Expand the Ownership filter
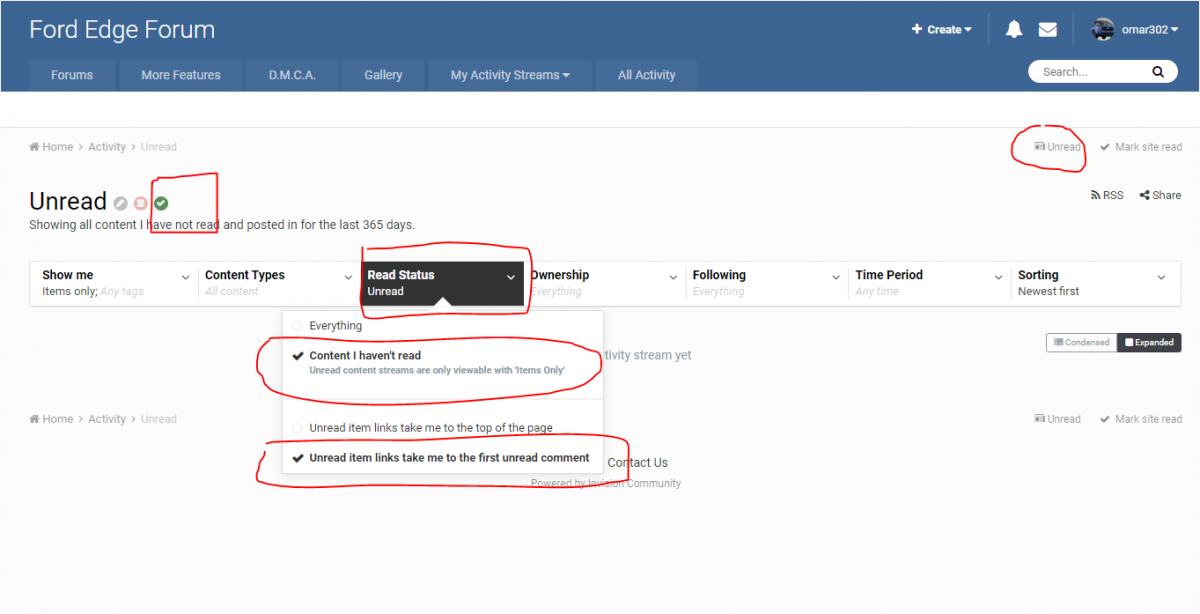This screenshot has width=1200, height=614. [x=604, y=283]
